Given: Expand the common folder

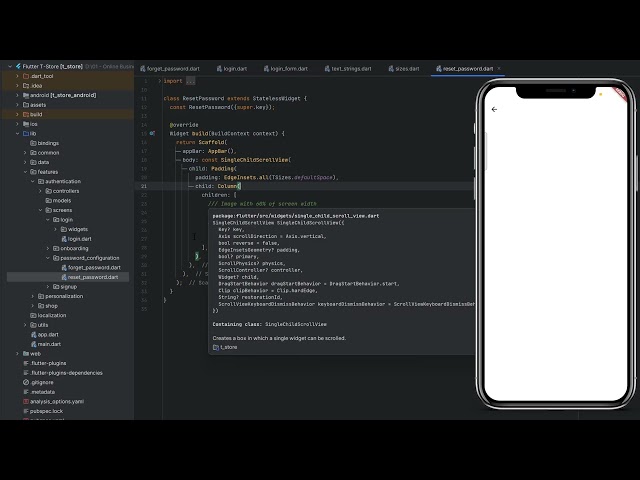Looking at the screenshot, I should (x=25, y=153).
